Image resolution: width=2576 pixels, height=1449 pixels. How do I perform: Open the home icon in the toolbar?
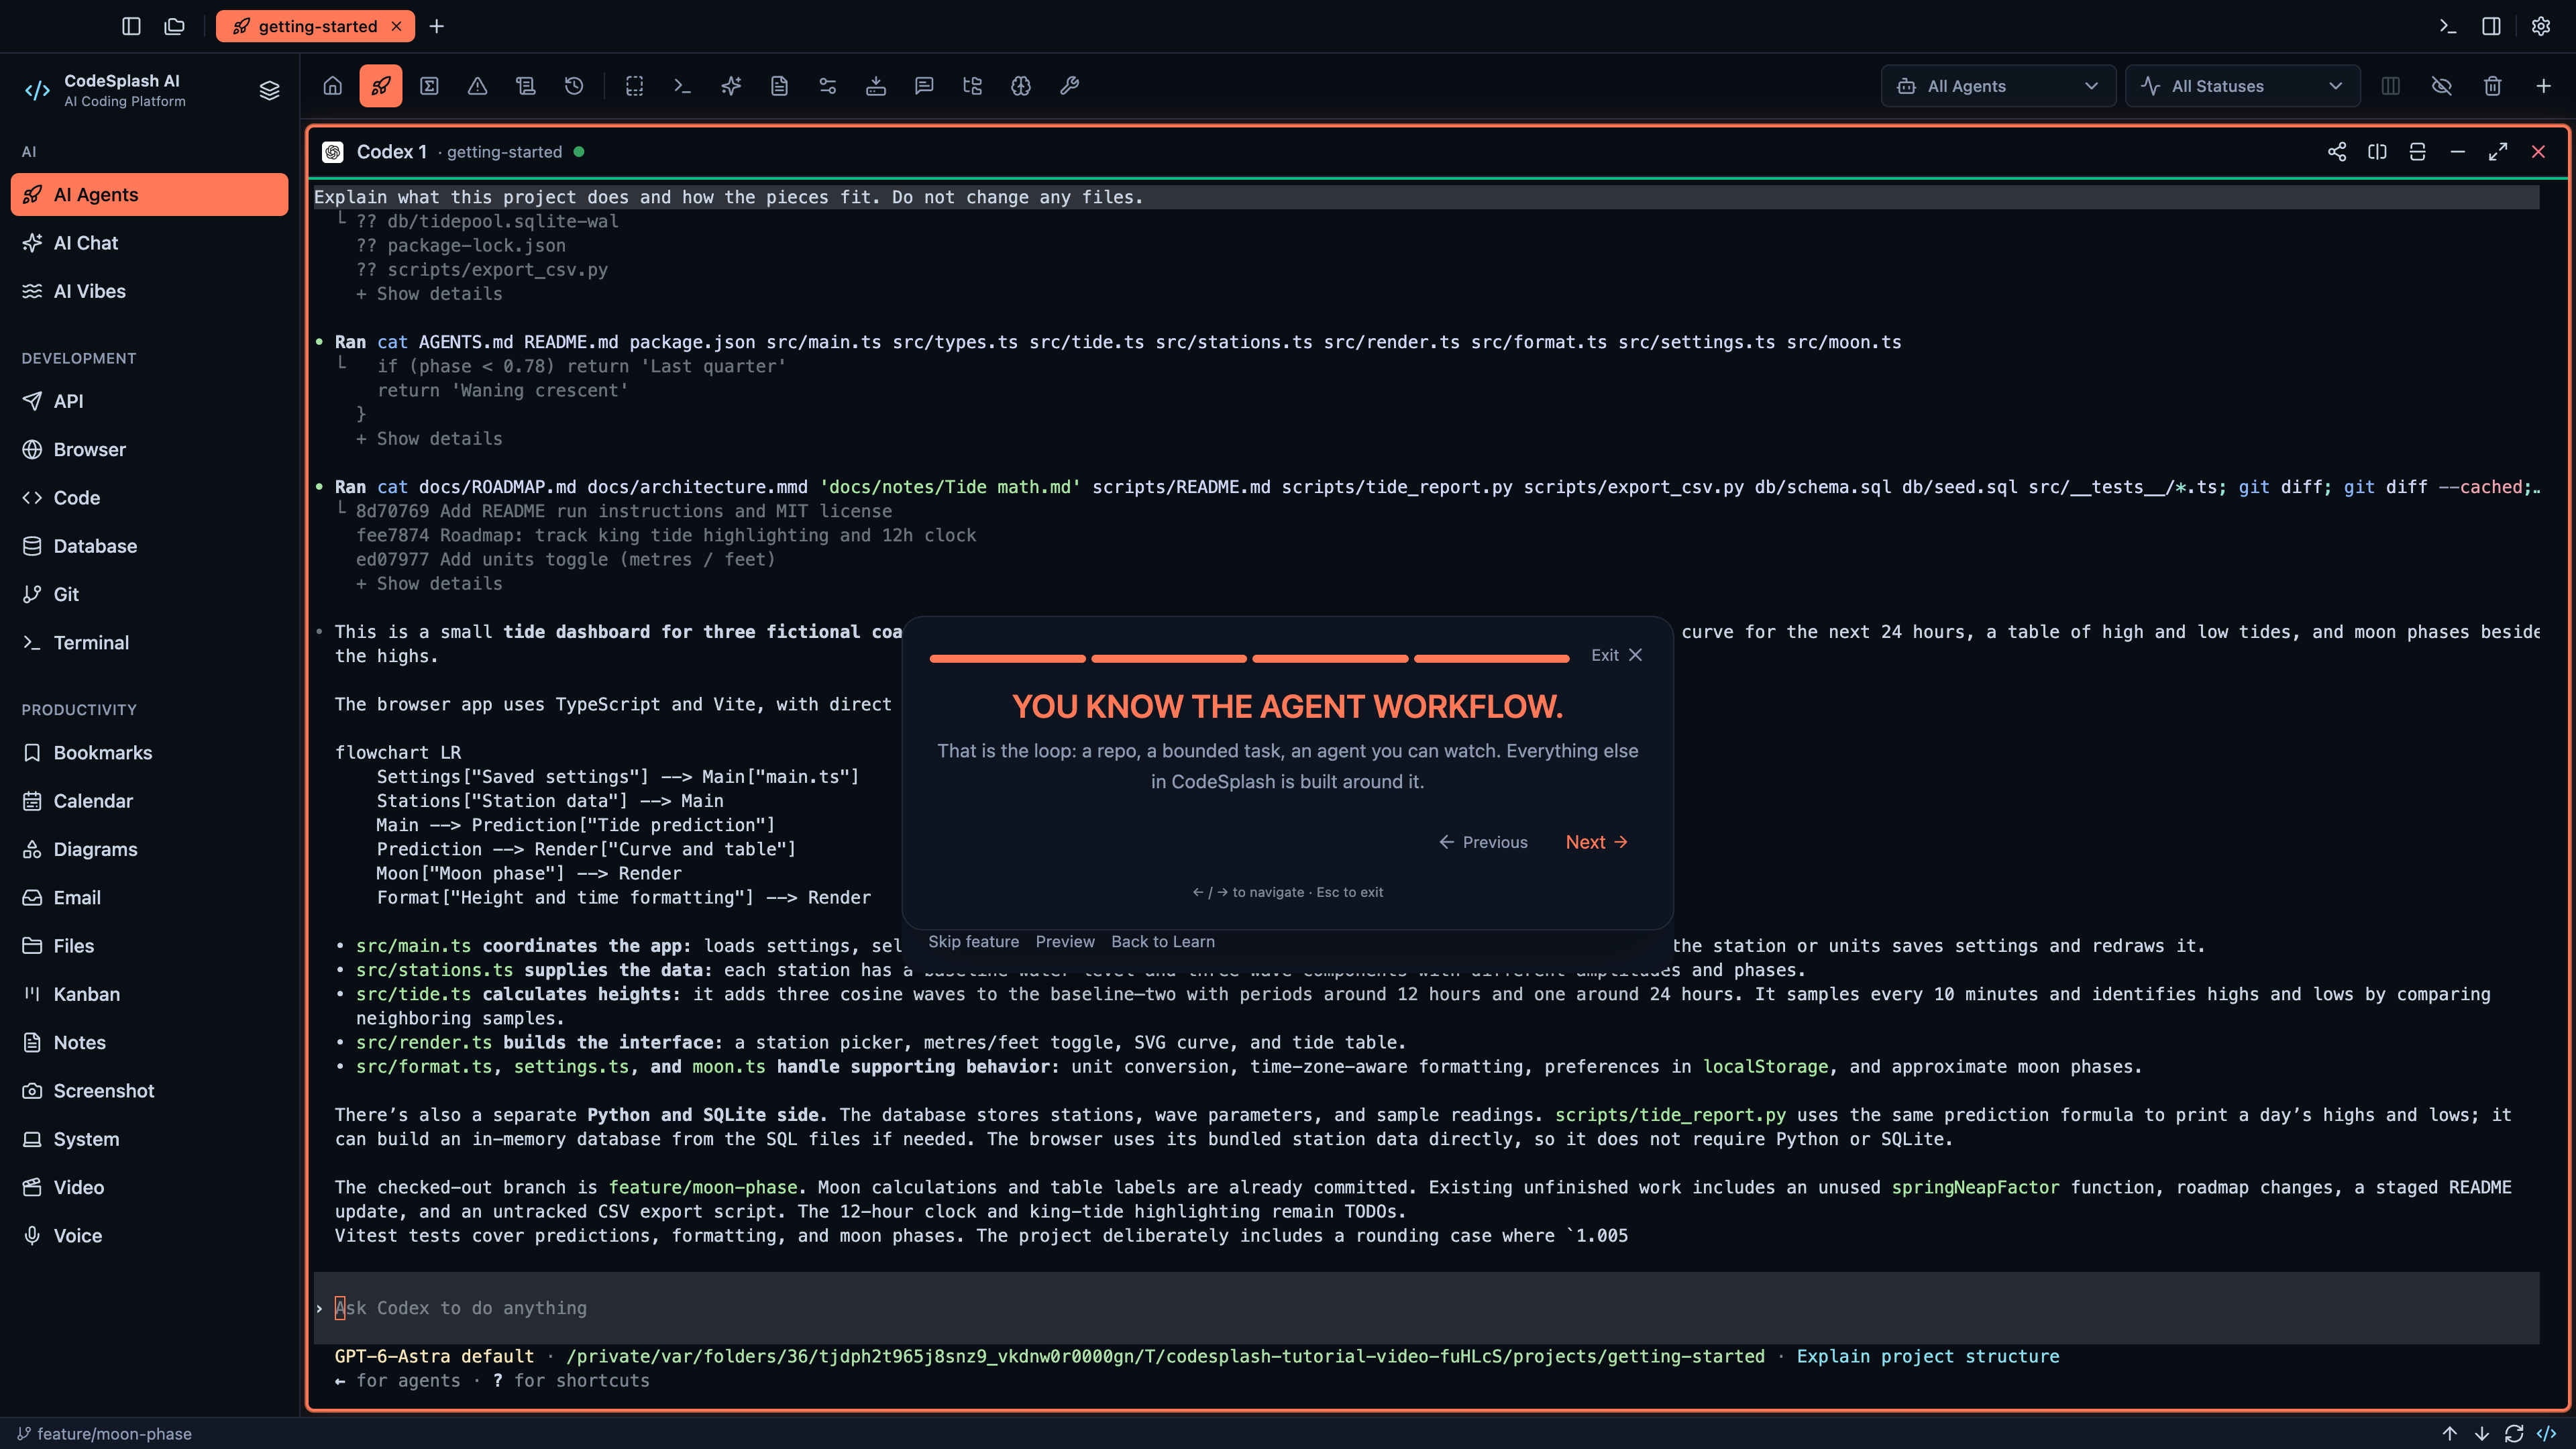(x=333, y=86)
